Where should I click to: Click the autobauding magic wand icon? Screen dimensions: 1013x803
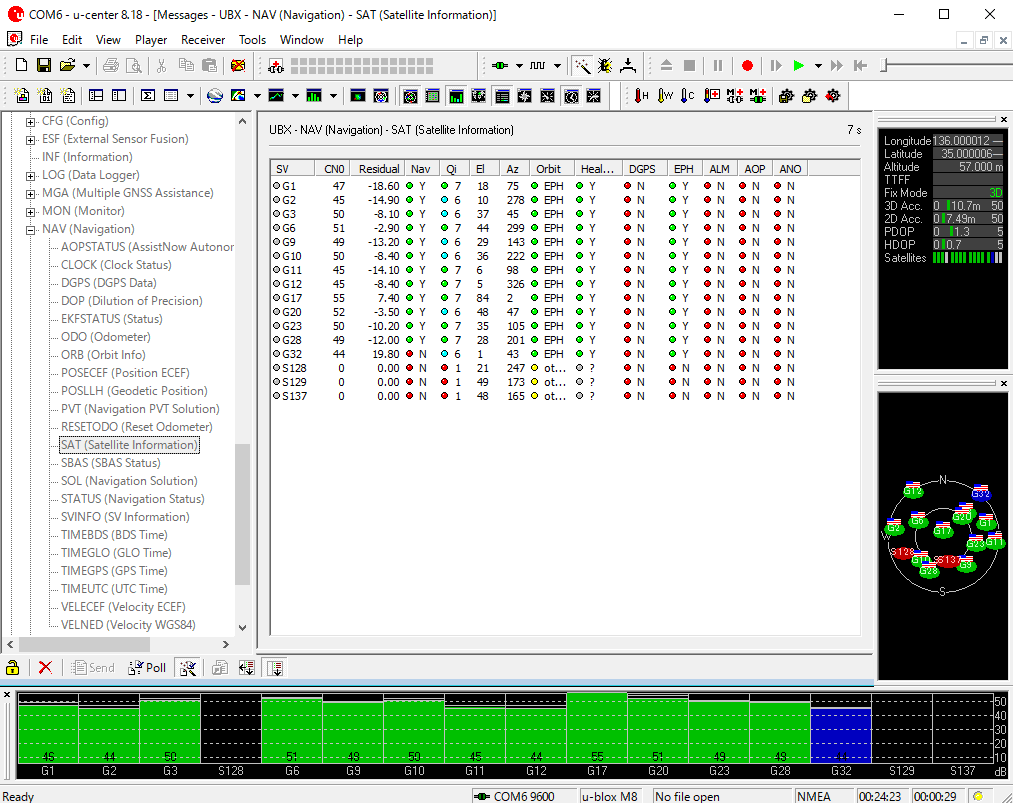(x=582, y=66)
